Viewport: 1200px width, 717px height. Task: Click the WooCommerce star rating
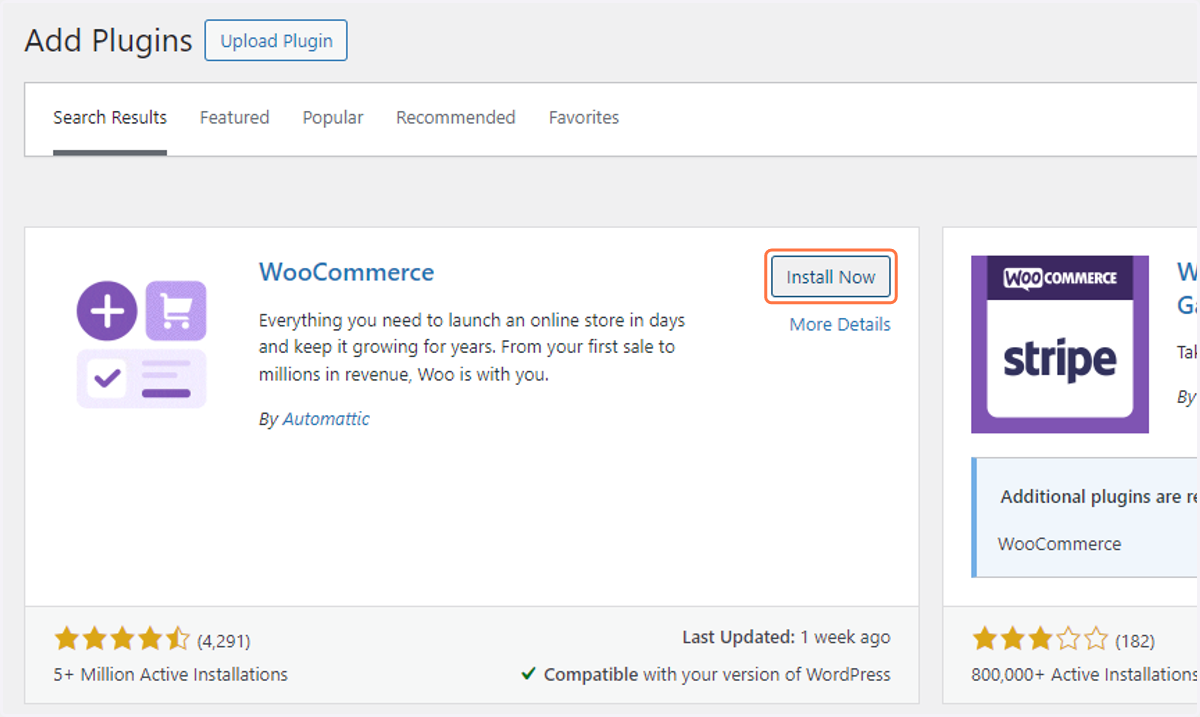coord(121,639)
